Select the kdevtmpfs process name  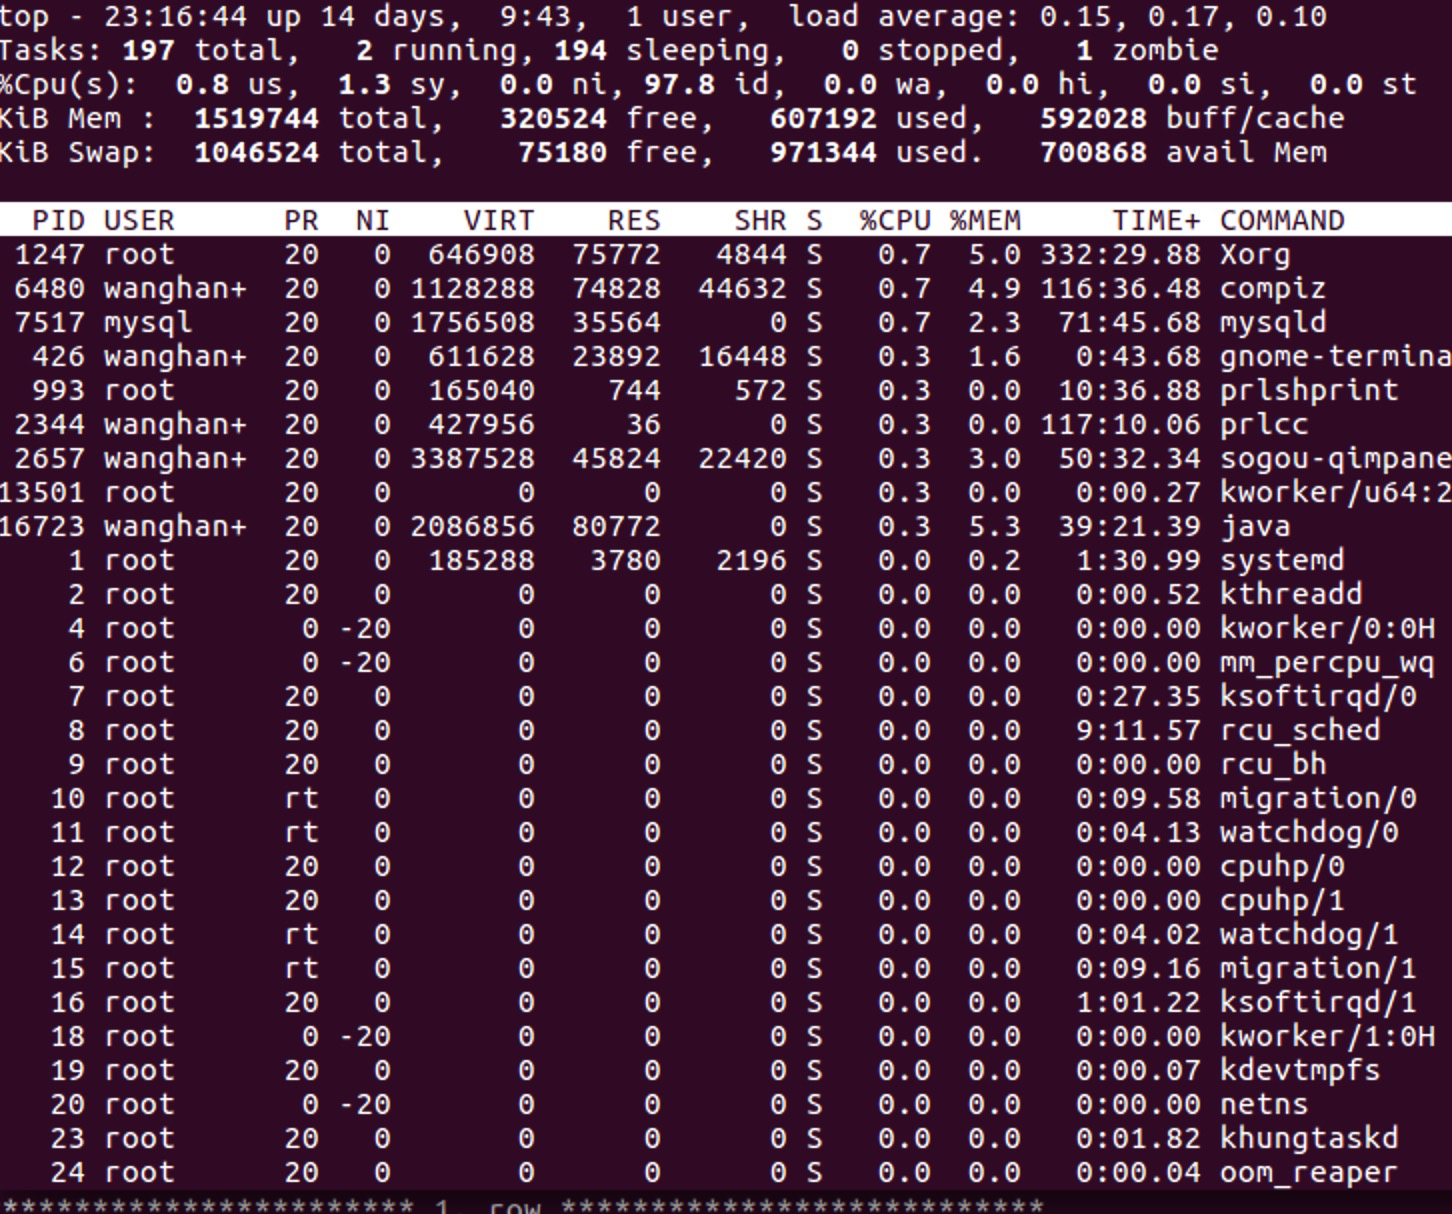click(x=1300, y=1071)
